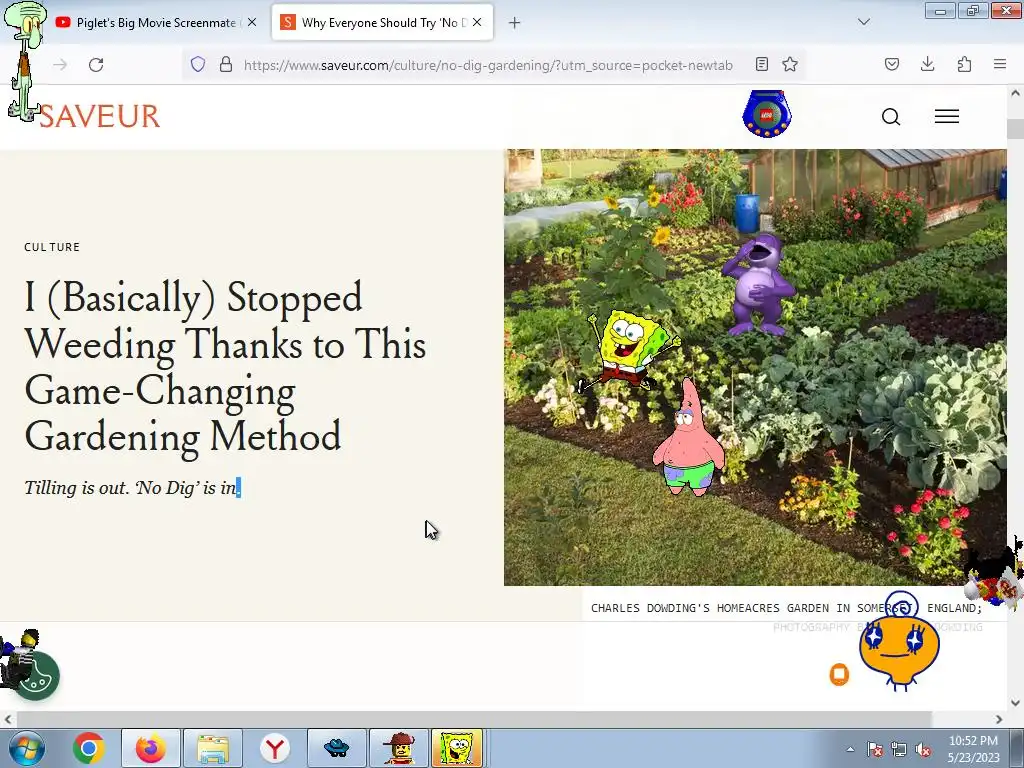Click the article headline text

tap(225, 366)
